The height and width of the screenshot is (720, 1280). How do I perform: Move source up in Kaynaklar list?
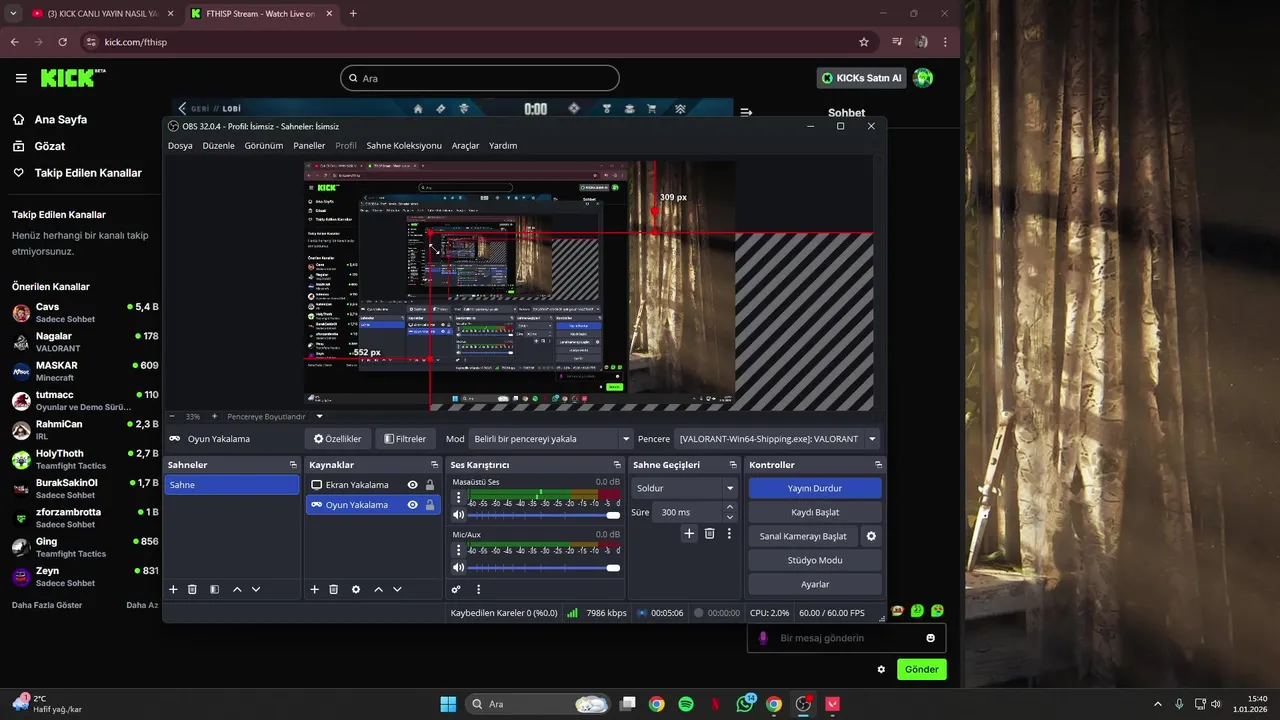click(378, 590)
